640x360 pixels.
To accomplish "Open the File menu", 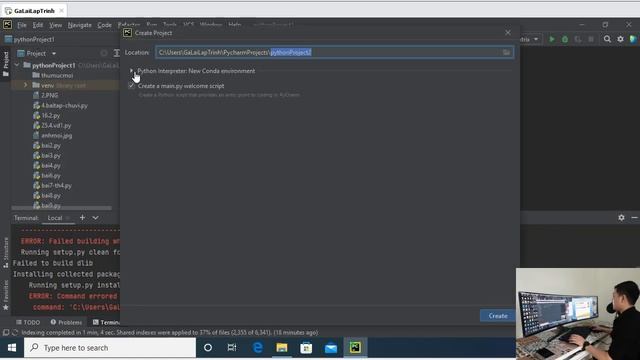I will pyautogui.click(x=22, y=25).
